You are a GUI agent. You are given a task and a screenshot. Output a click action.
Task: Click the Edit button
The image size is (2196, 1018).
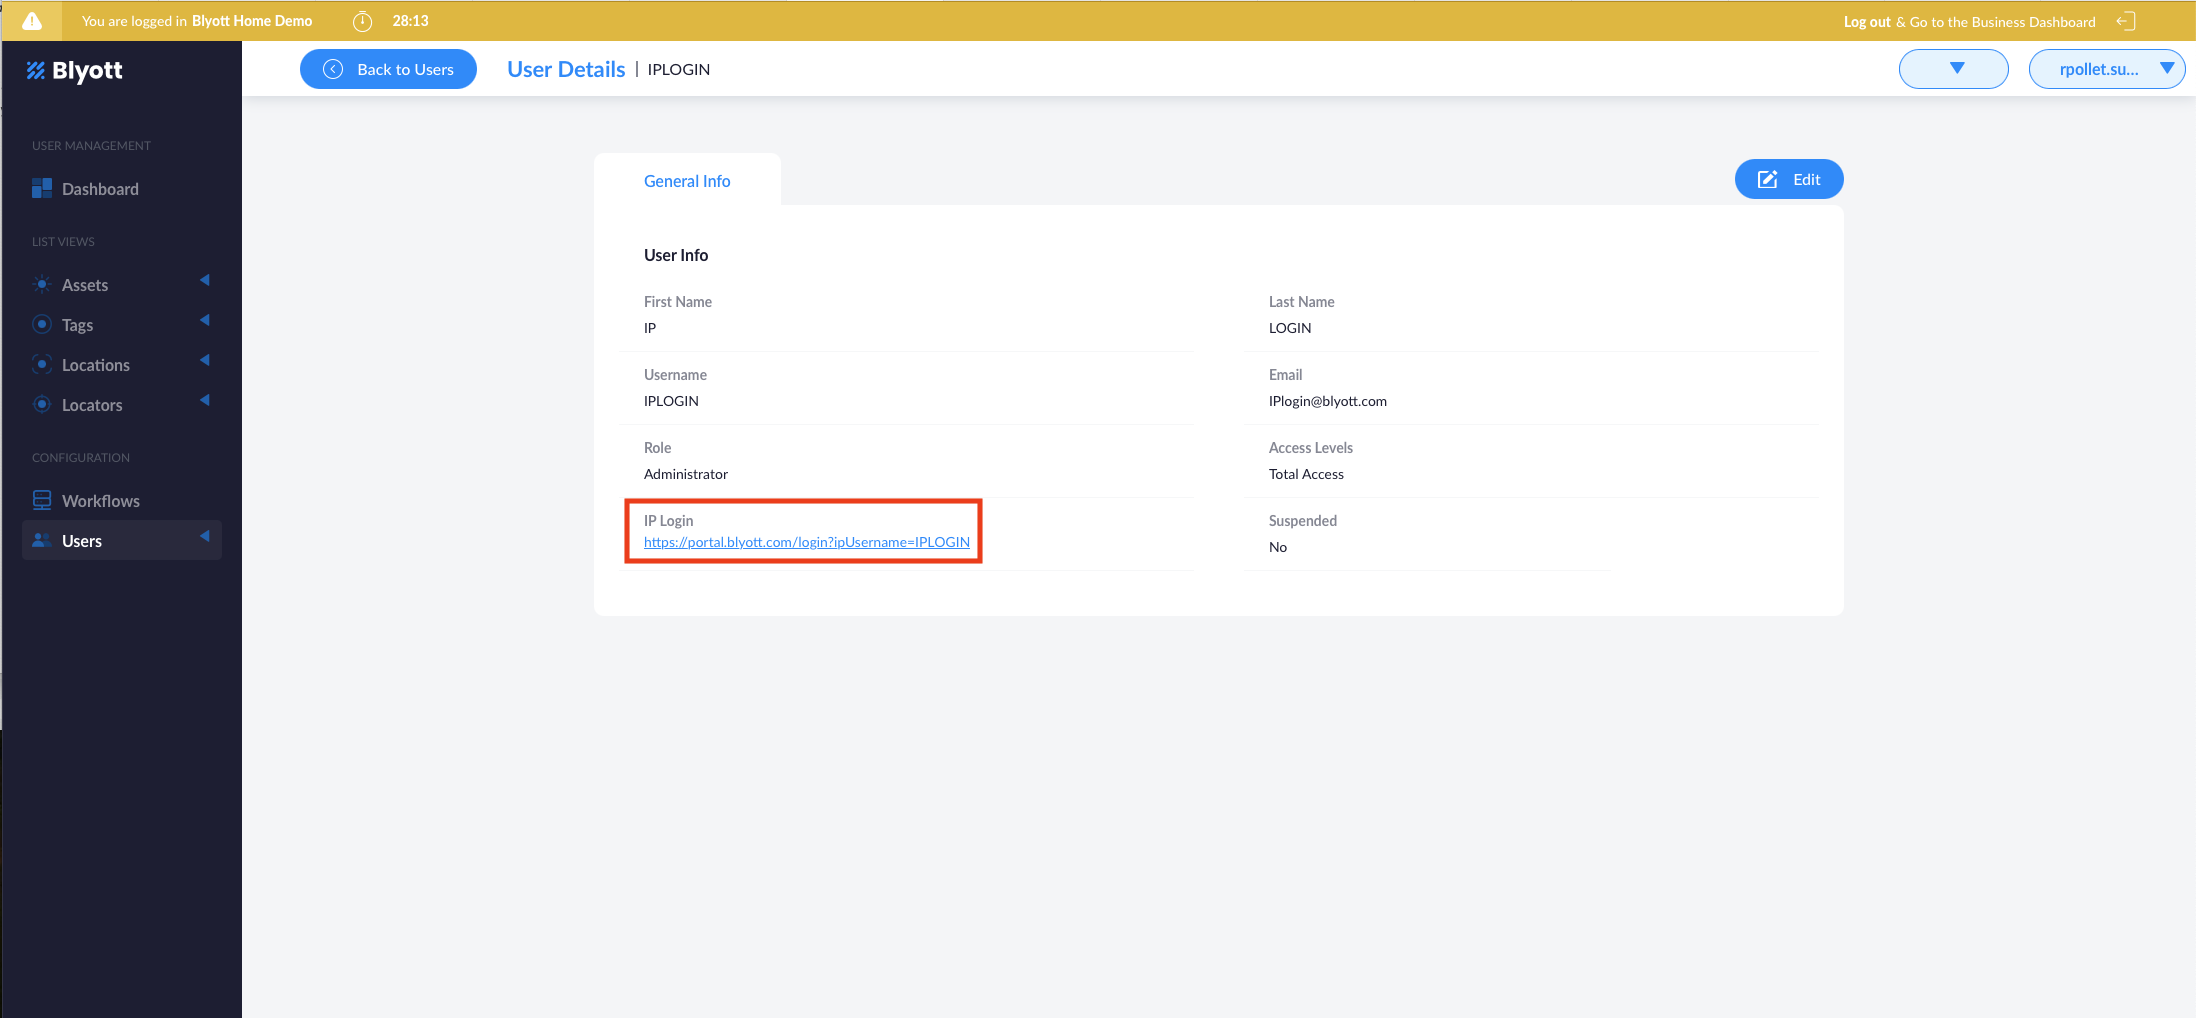(x=1788, y=179)
